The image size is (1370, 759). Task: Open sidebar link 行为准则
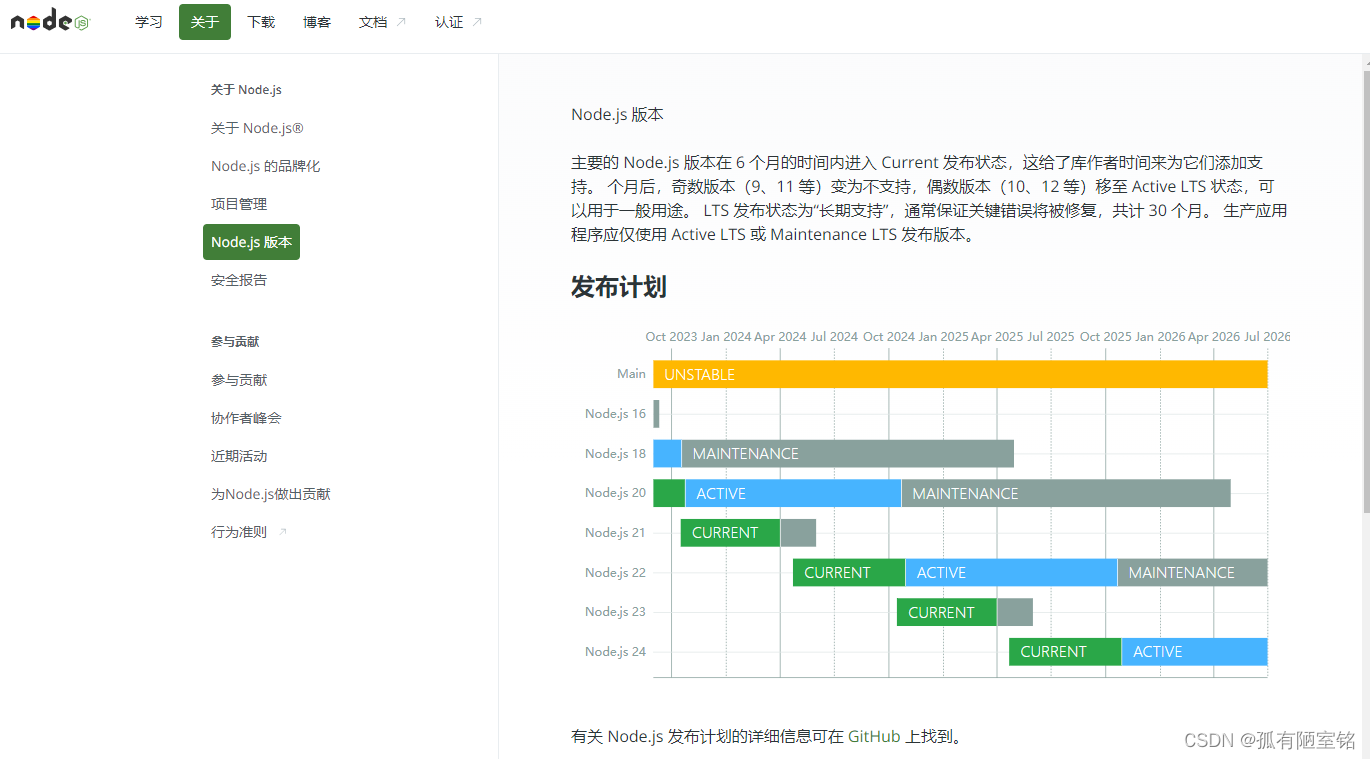(x=239, y=532)
